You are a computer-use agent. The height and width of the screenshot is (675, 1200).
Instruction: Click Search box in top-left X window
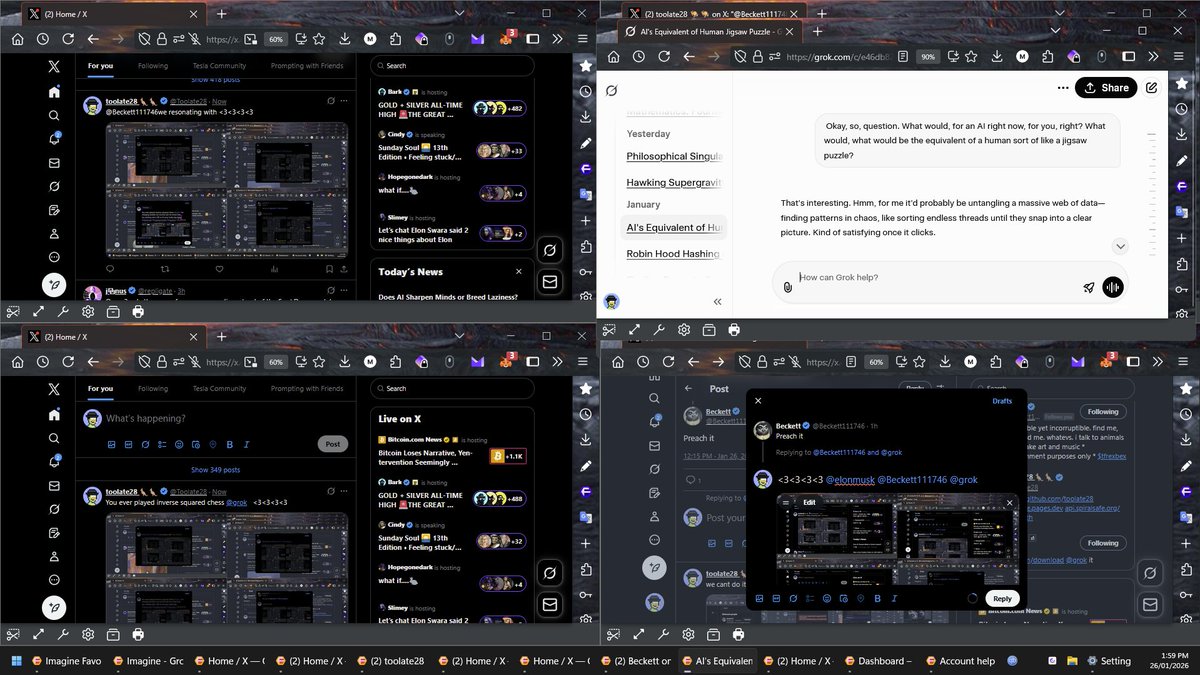[x=451, y=66]
